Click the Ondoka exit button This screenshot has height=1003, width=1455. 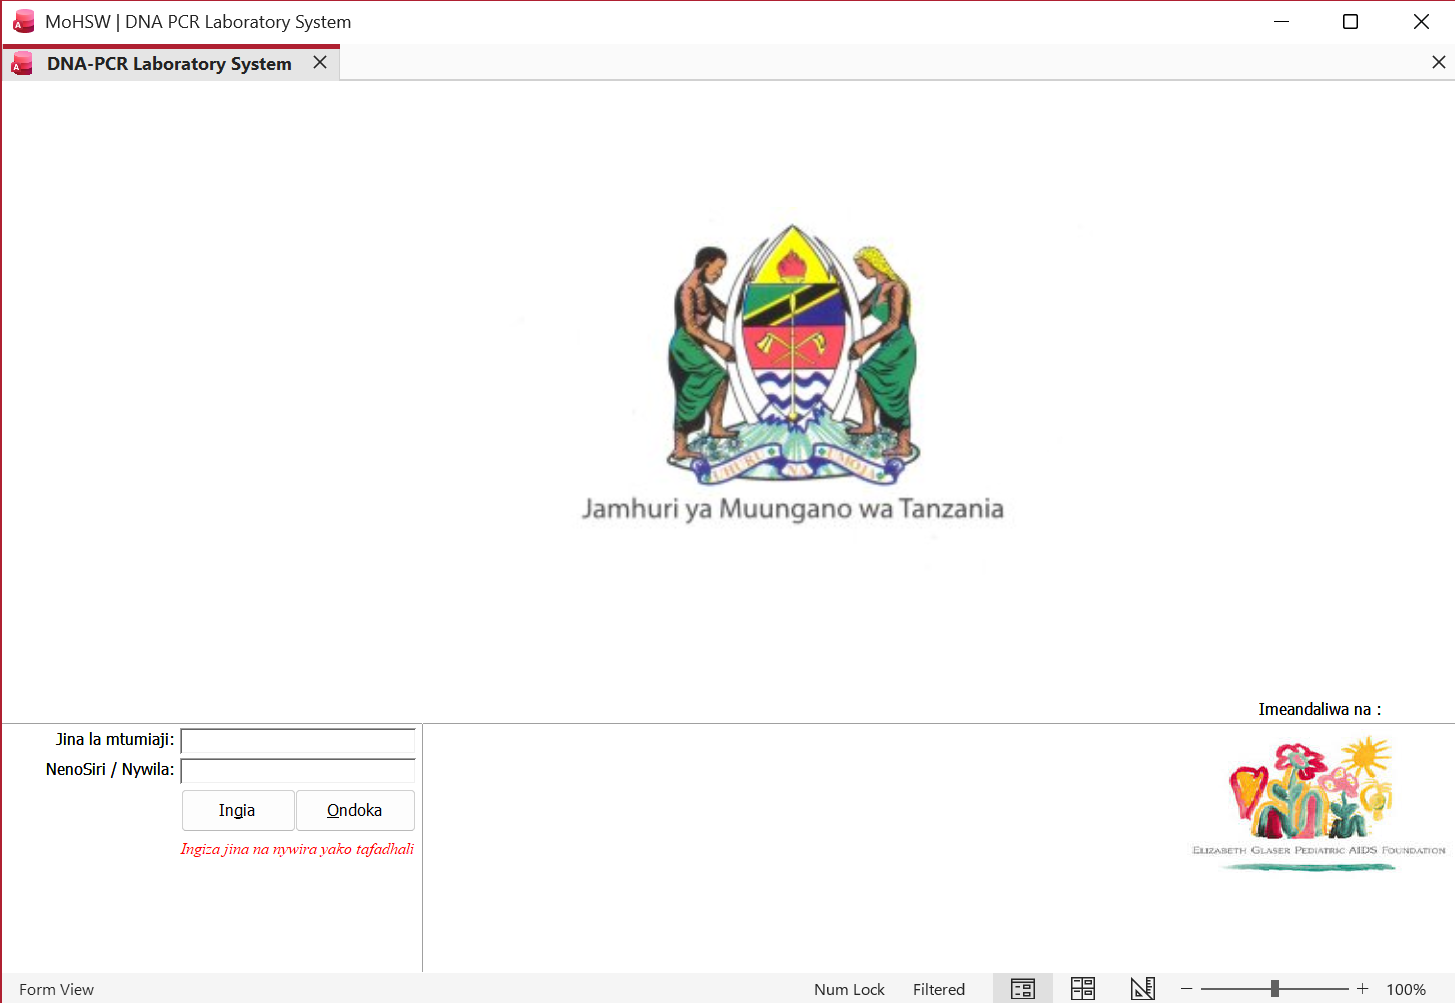(x=355, y=810)
